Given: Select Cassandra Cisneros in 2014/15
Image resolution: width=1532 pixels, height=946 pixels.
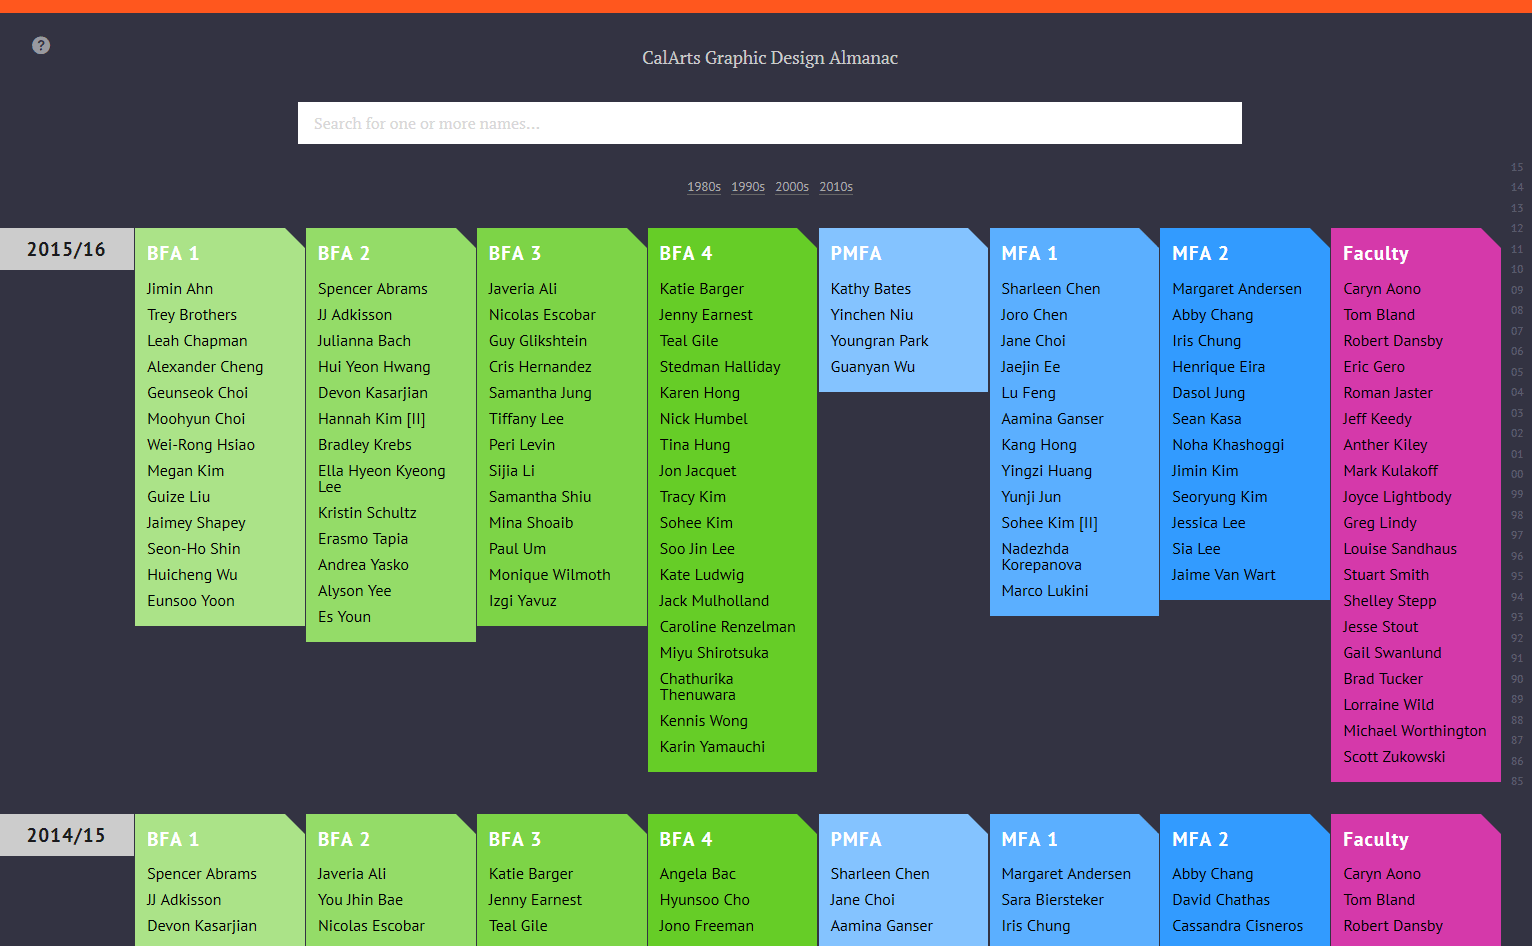Looking at the screenshot, I should click(1238, 926).
